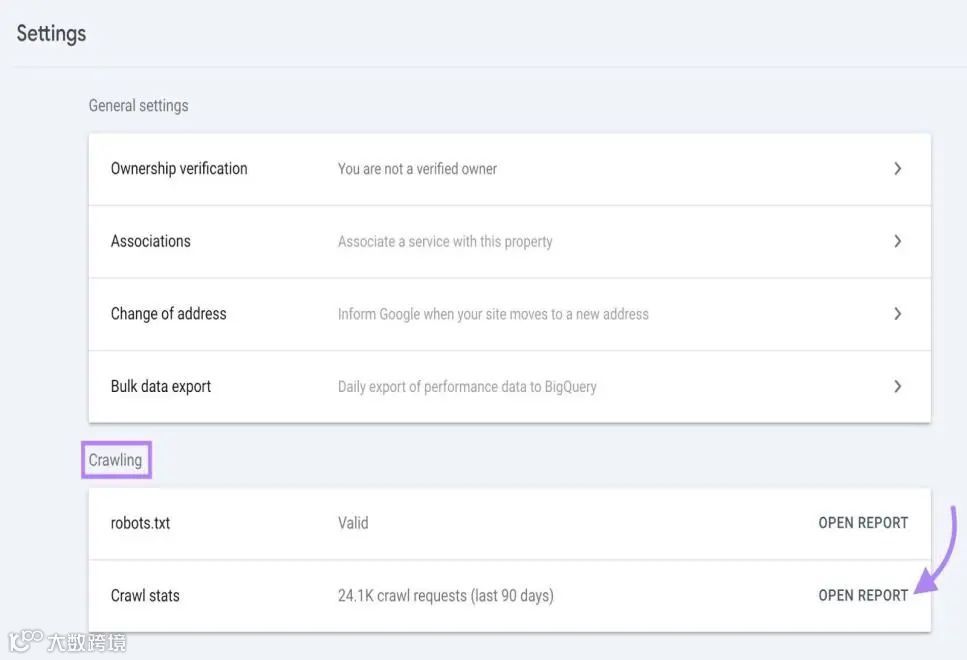Viewport: 967px width, 660px height.
Task: Click the watermark logo icon at bottom-left
Action: tap(25, 640)
